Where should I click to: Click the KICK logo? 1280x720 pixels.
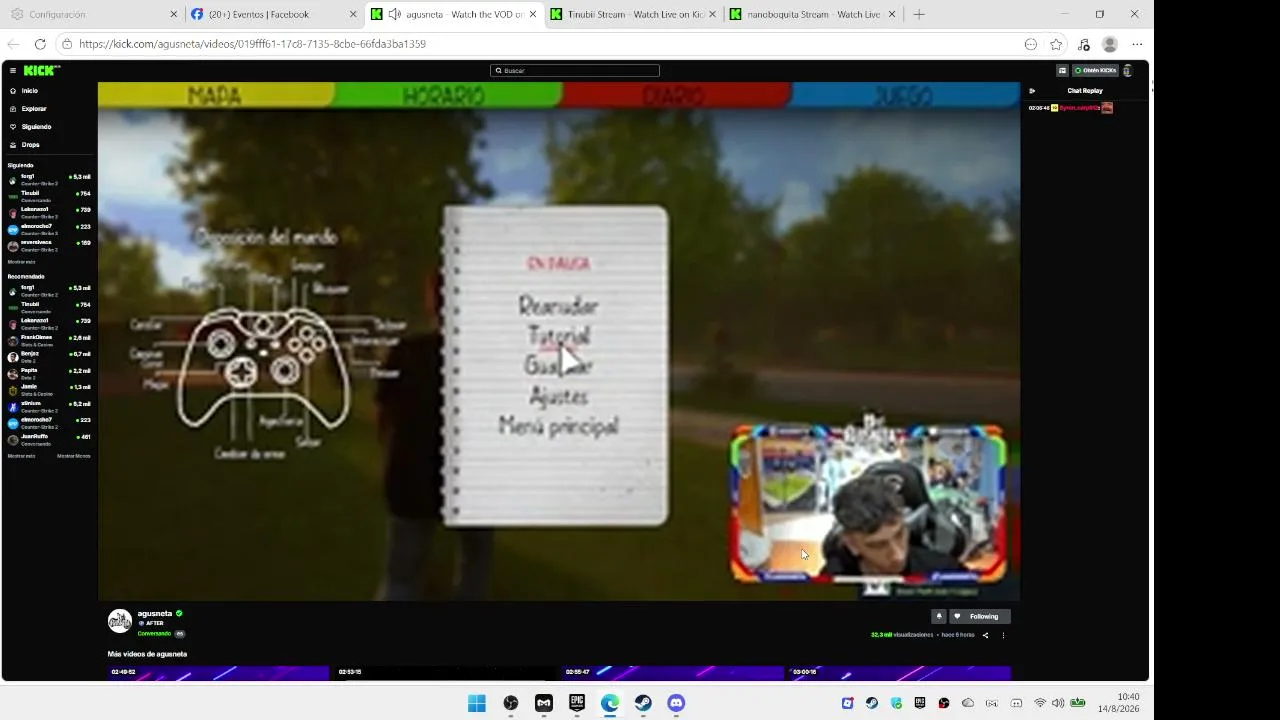coord(41,70)
